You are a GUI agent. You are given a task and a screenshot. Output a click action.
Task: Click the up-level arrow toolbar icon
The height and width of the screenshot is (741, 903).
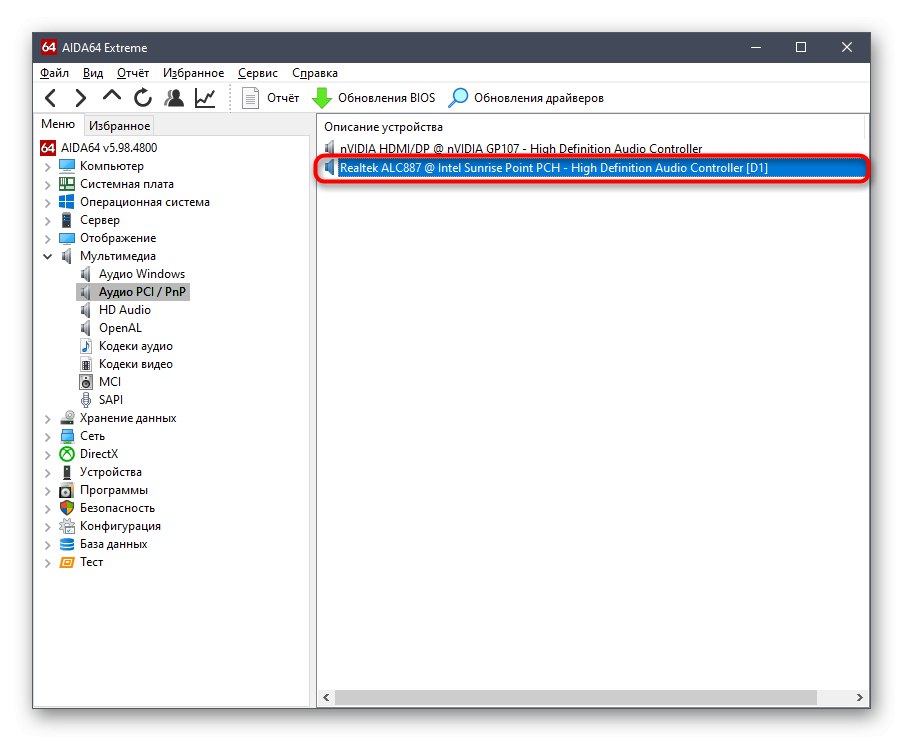click(112, 96)
